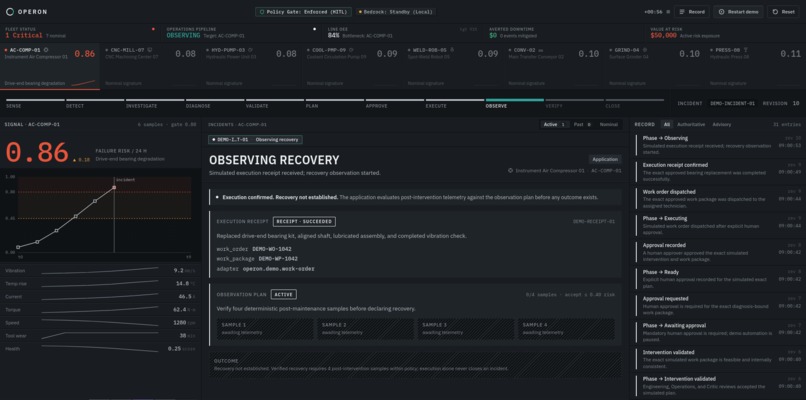806x400 pixels.
Task: Click the RECEIPT · SUCCEEDED badge
Action: 304,222
